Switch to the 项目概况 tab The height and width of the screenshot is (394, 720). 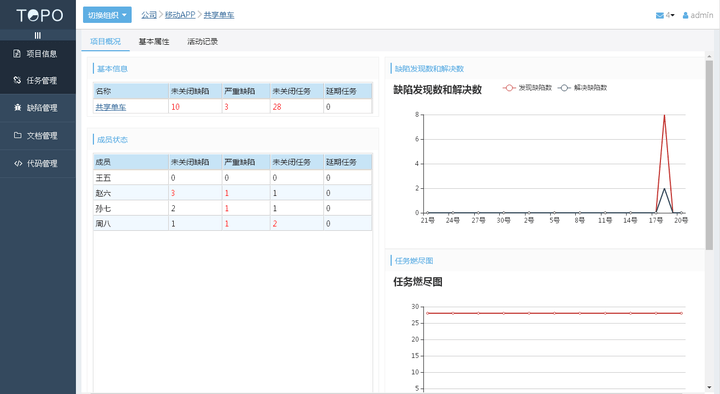point(106,41)
